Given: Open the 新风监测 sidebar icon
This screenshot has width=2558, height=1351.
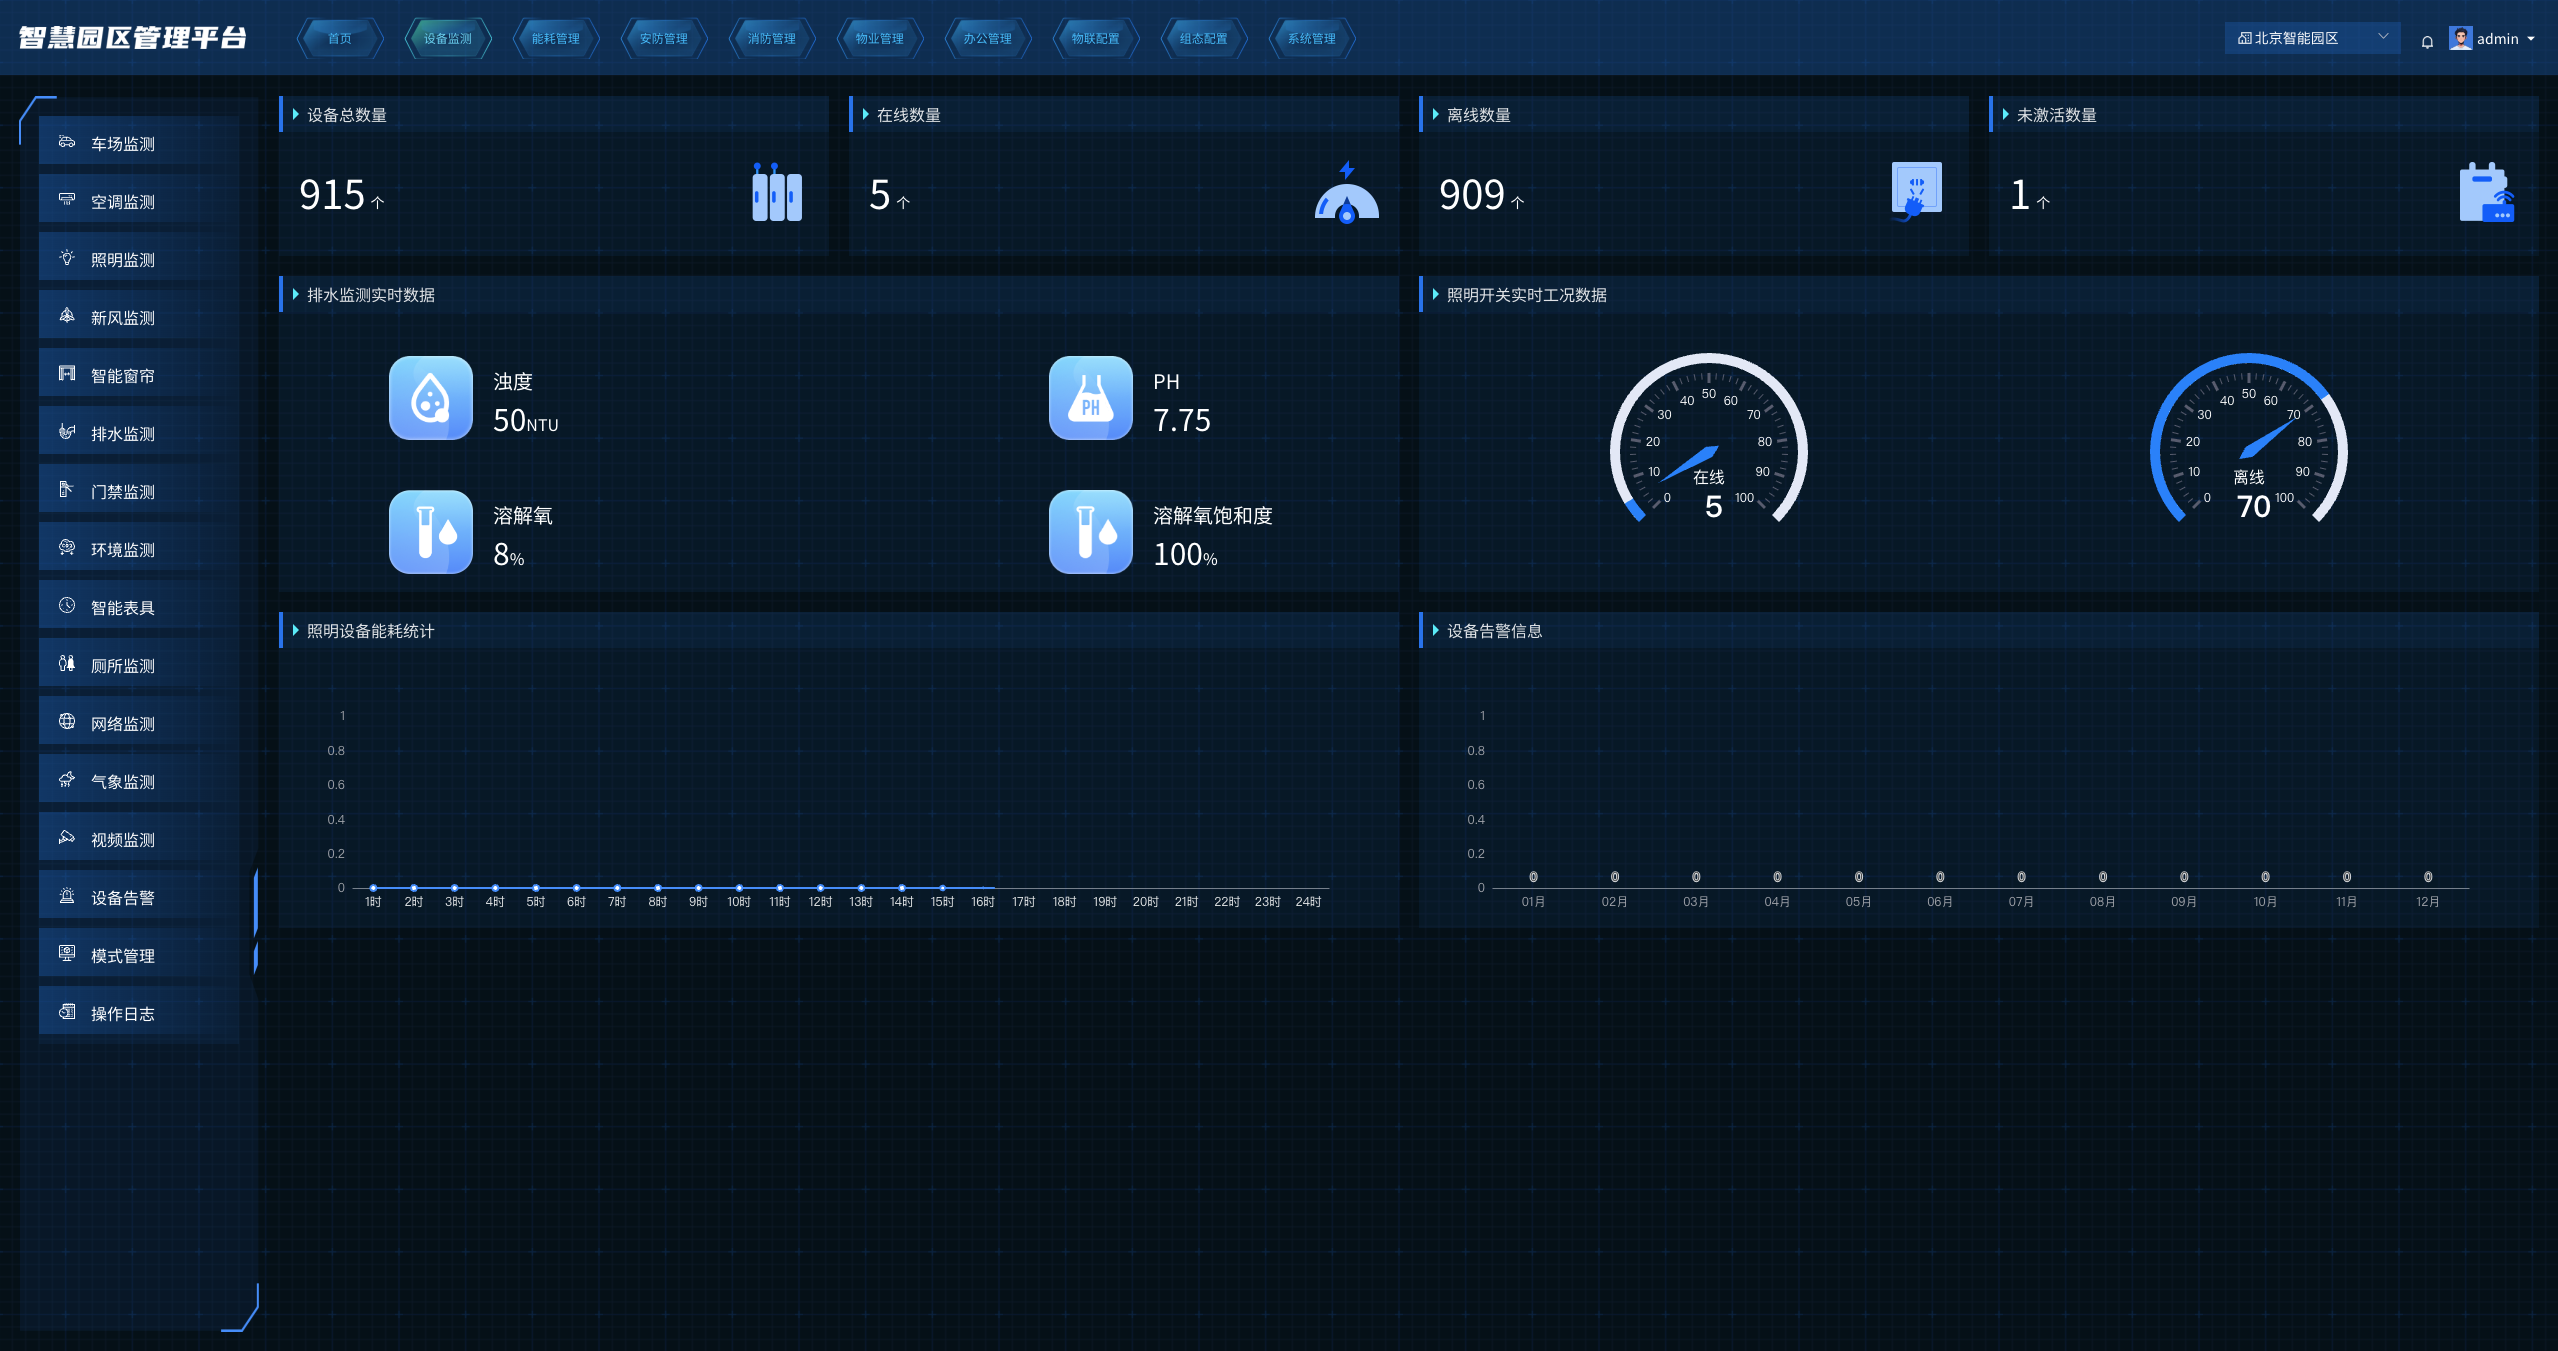Looking at the screenshot, I should 67,316.
